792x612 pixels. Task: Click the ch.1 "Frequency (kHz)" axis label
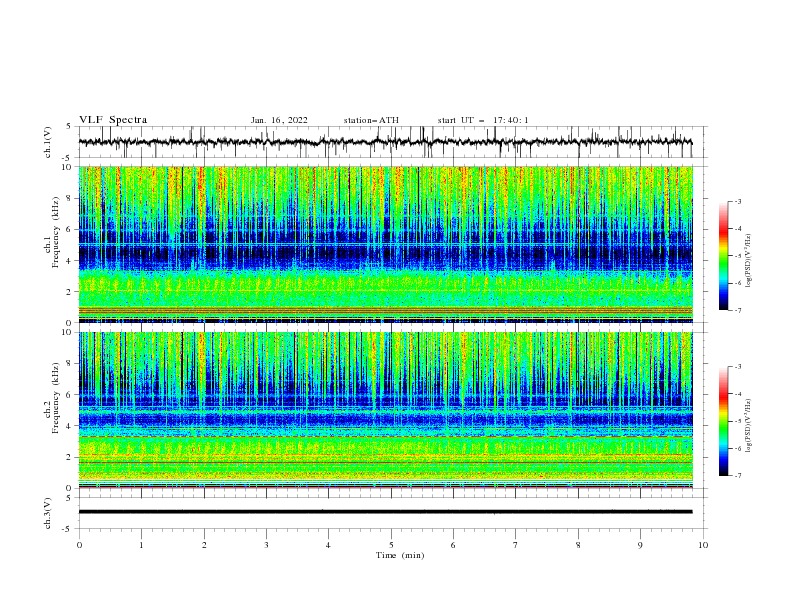tap(57, 232)
